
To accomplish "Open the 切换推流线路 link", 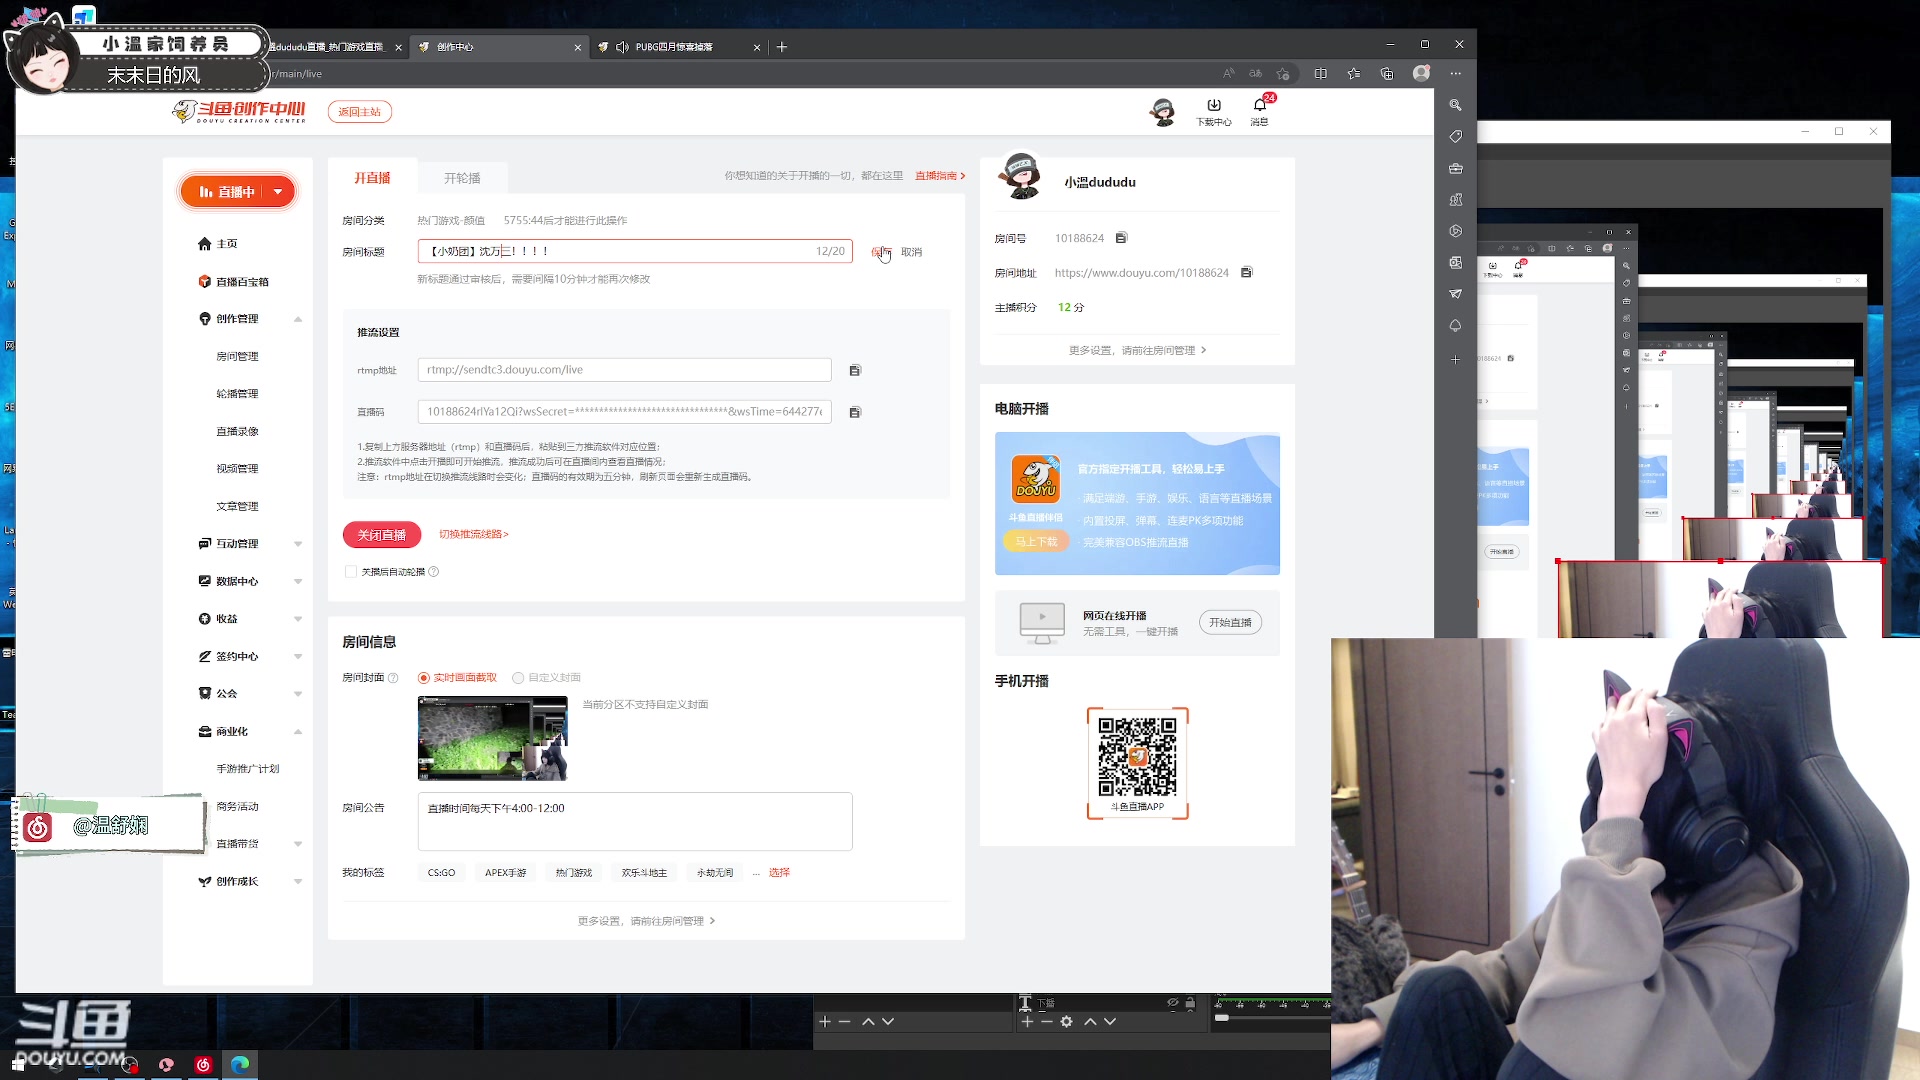I will tap(474, 535).
